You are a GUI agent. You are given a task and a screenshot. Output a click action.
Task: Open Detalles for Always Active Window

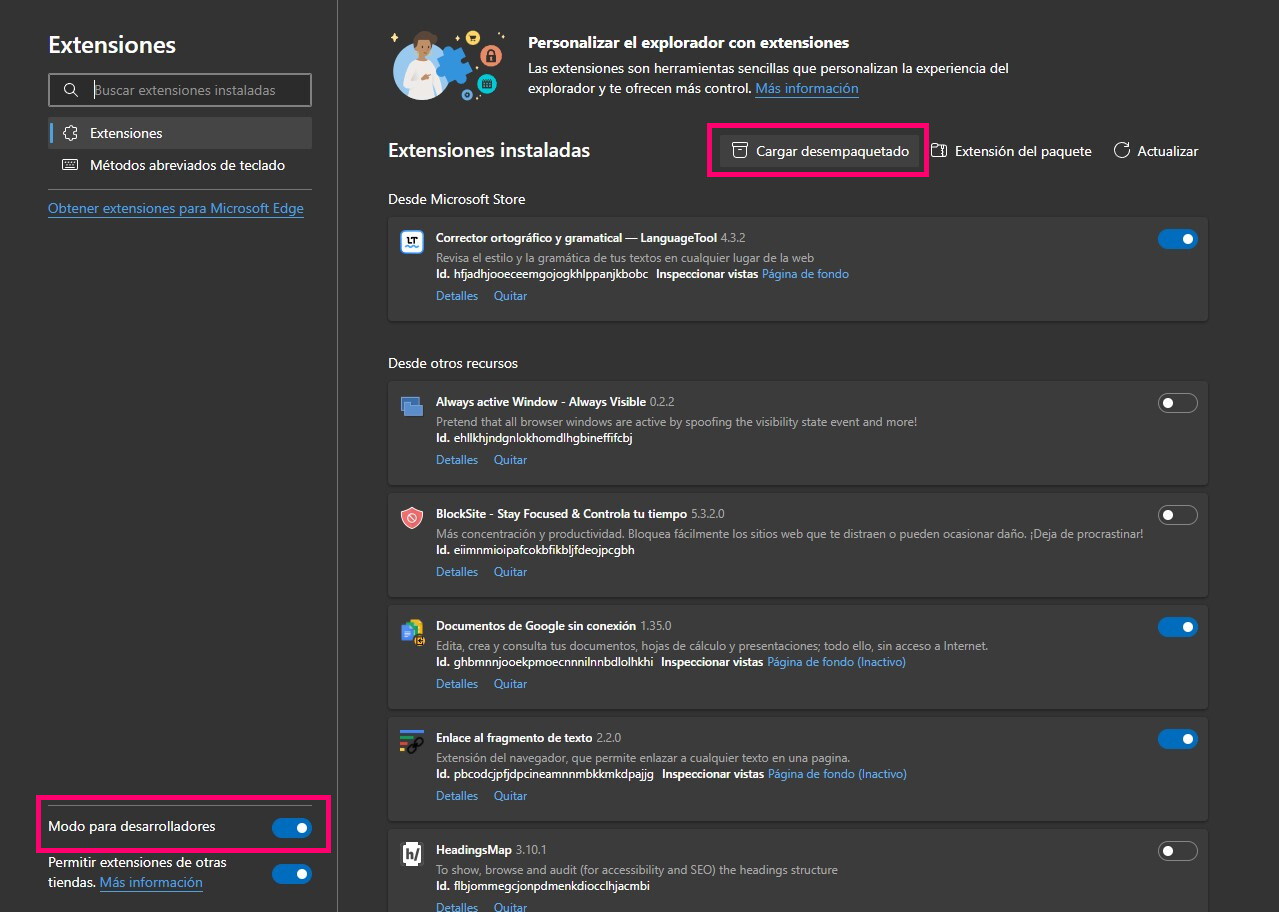point(456,459)
